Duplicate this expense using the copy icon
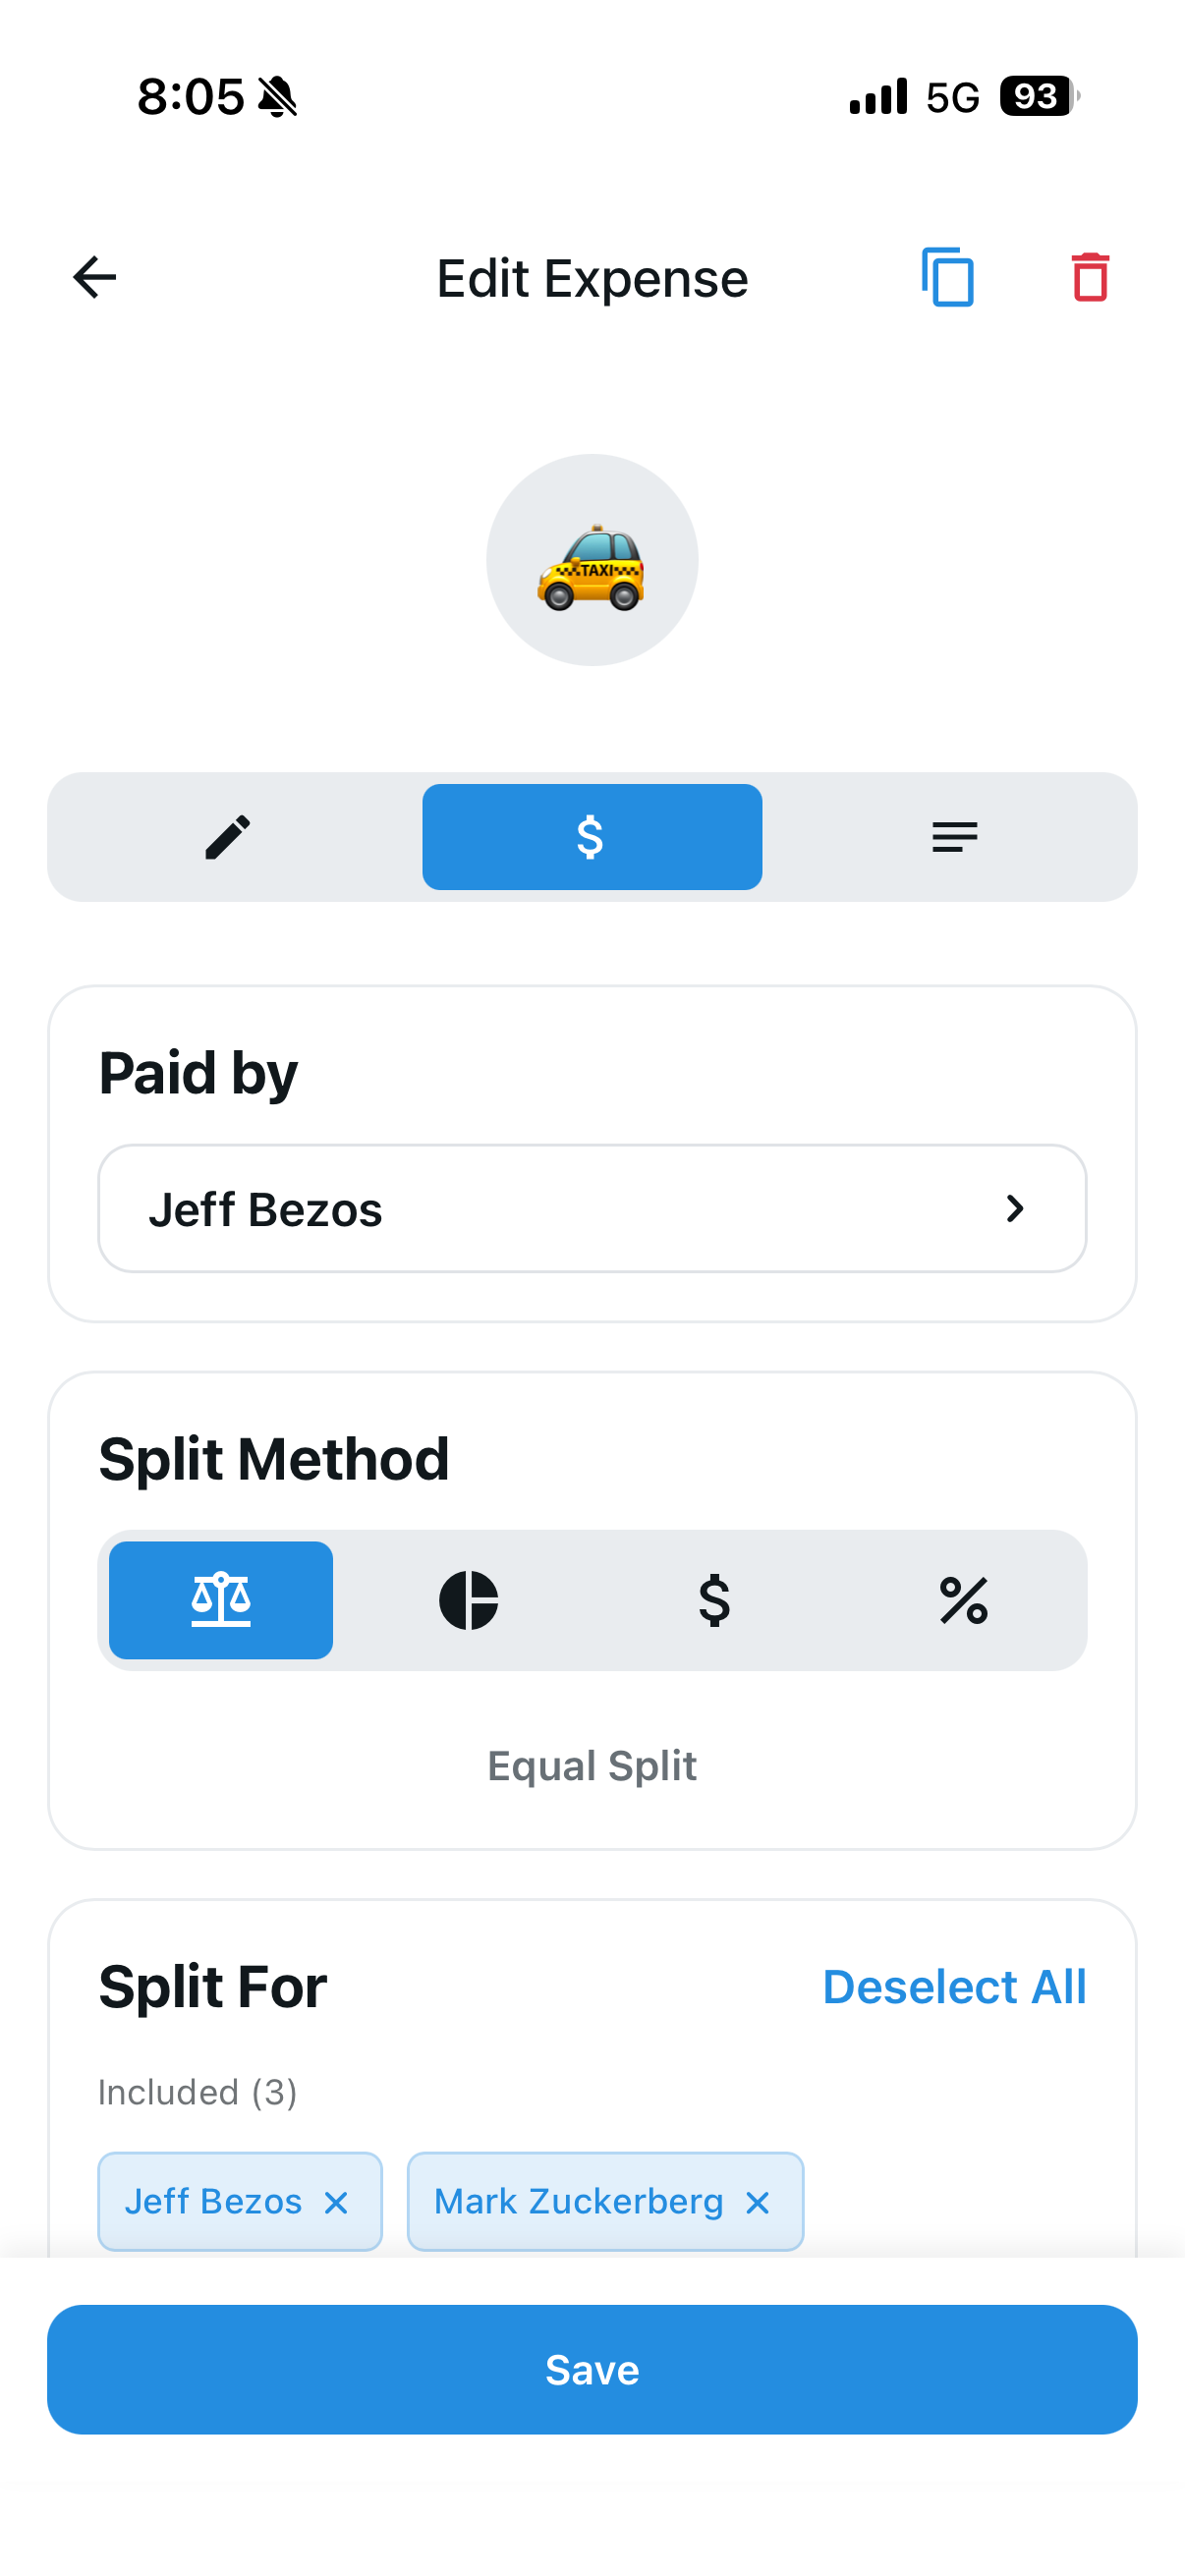This screenshot has width=1185, height=2576. (946, 278)
